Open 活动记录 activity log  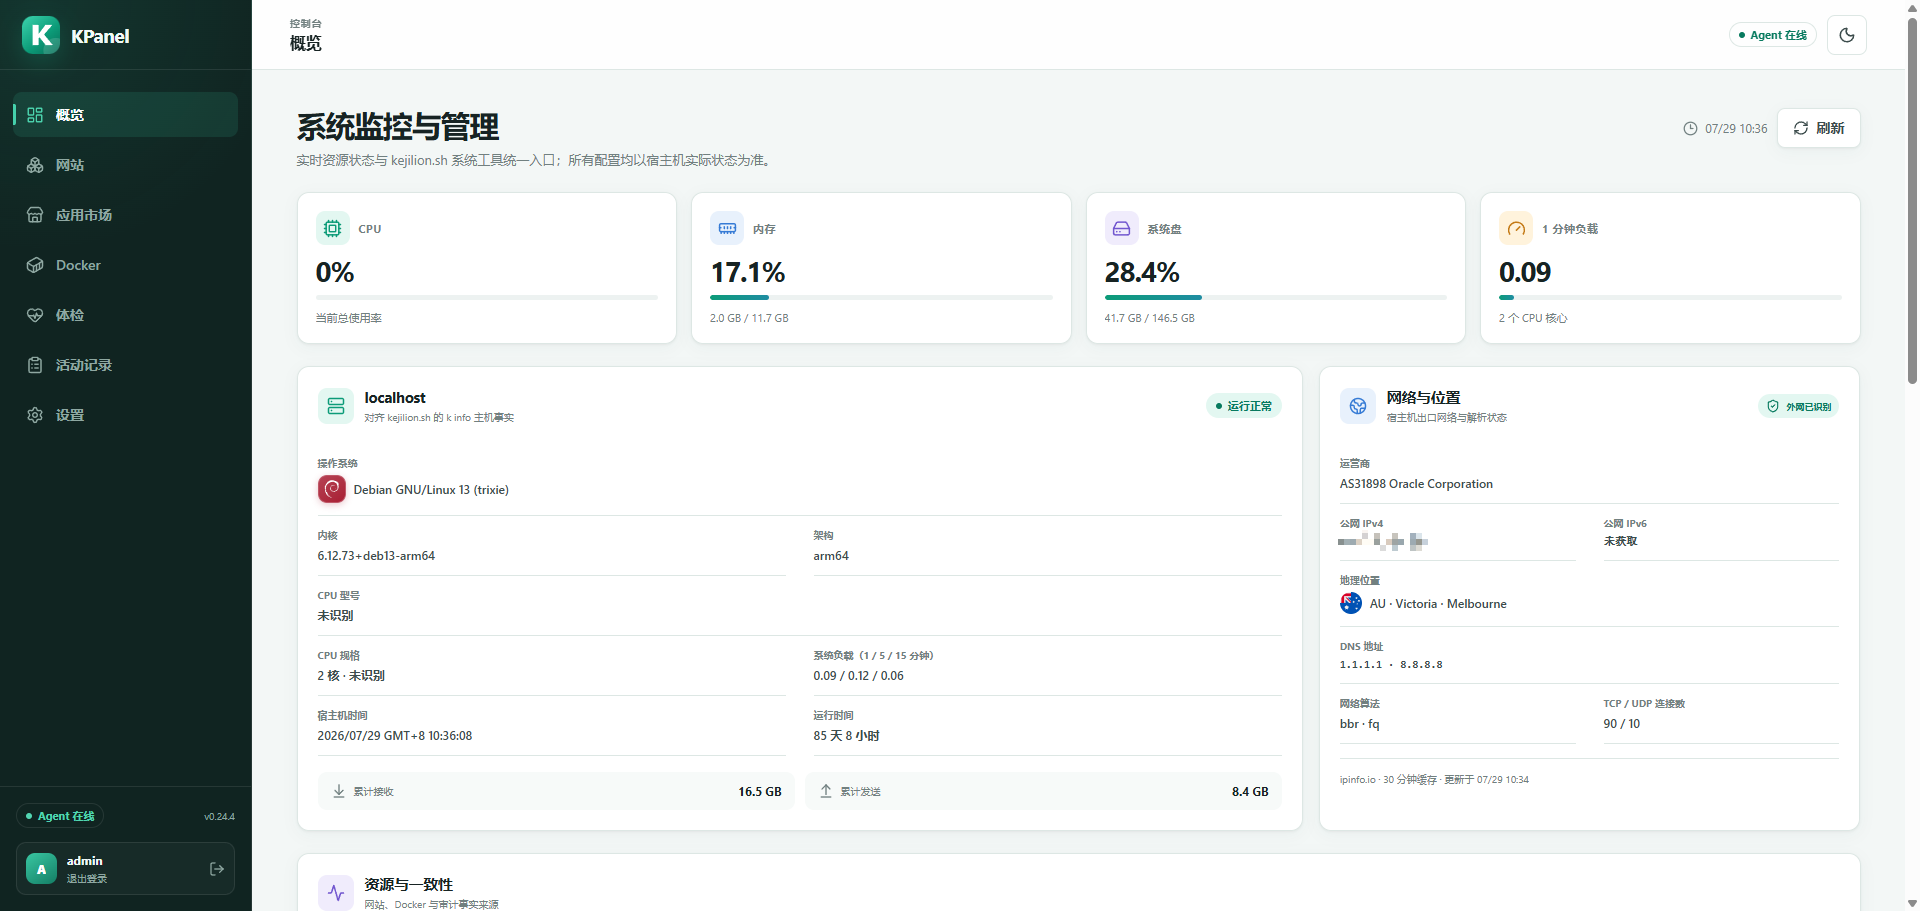coord(125,365)
